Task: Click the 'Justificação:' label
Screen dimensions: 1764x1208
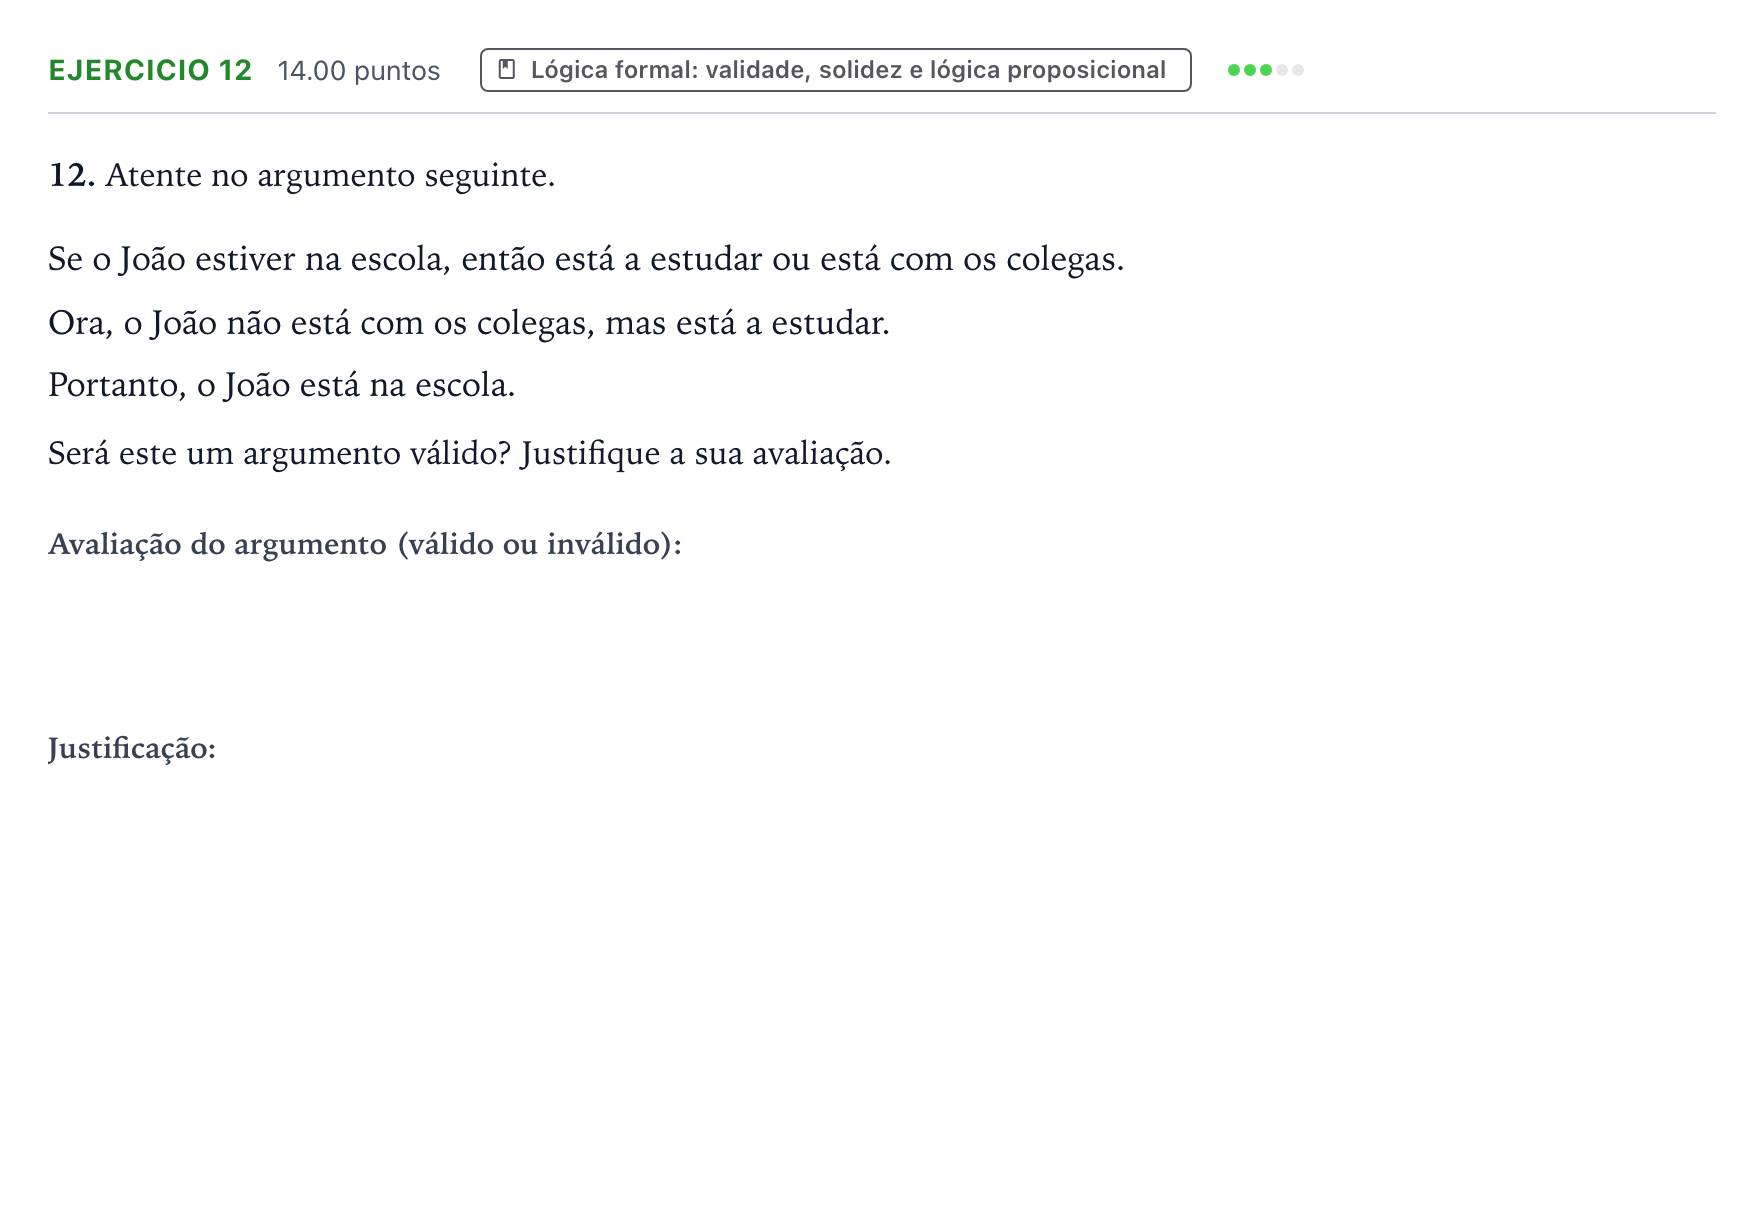Action: [x=132, y=748]
